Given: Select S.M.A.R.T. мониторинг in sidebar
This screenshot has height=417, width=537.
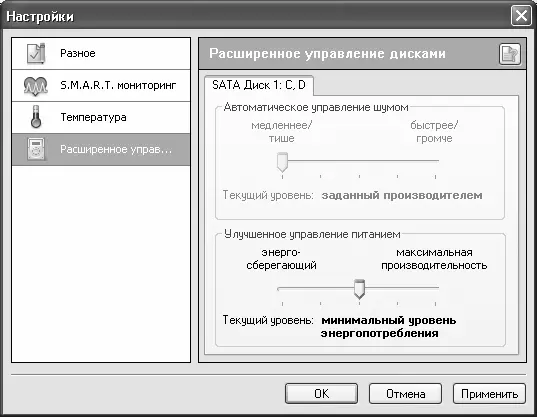Looking at the screenshot, I should coord(101,86).
